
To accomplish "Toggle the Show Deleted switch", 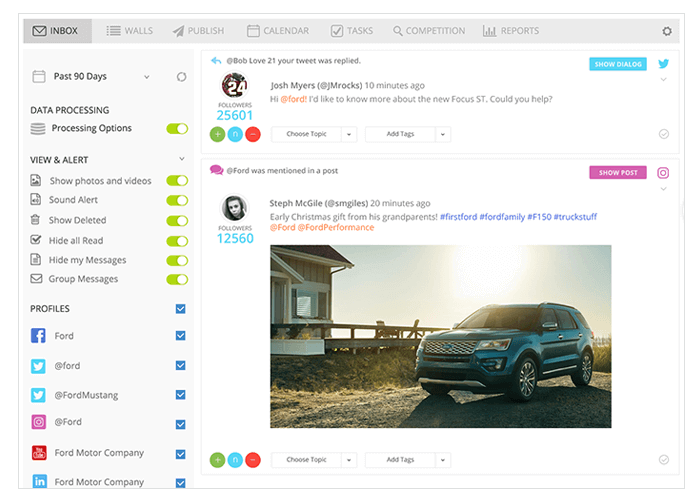I will click(177, 221).
